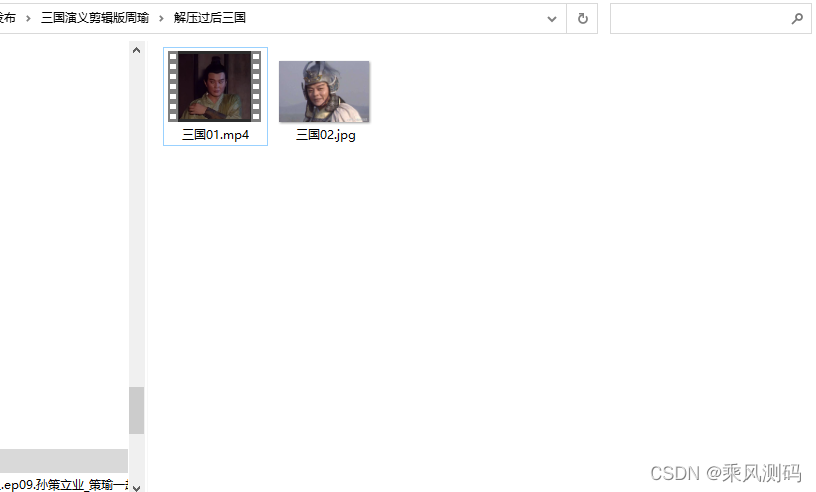Image resolution: width=816 pixels, height=492 pixels.
Task: Click the search magnifier icon
Action: click(x=797, y=19)
